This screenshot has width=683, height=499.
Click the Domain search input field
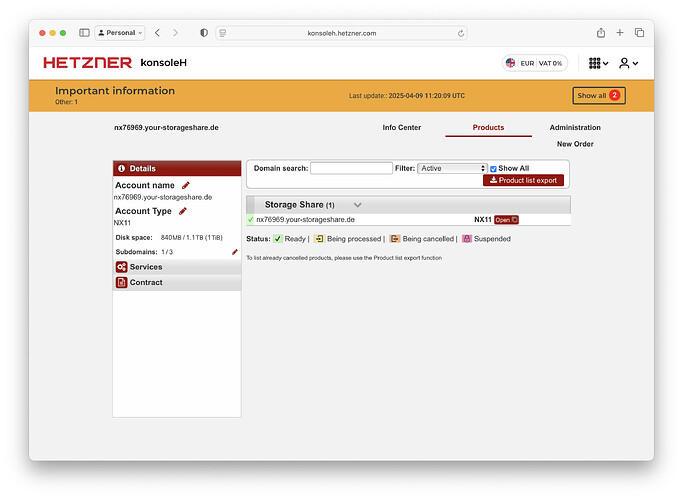351,169
